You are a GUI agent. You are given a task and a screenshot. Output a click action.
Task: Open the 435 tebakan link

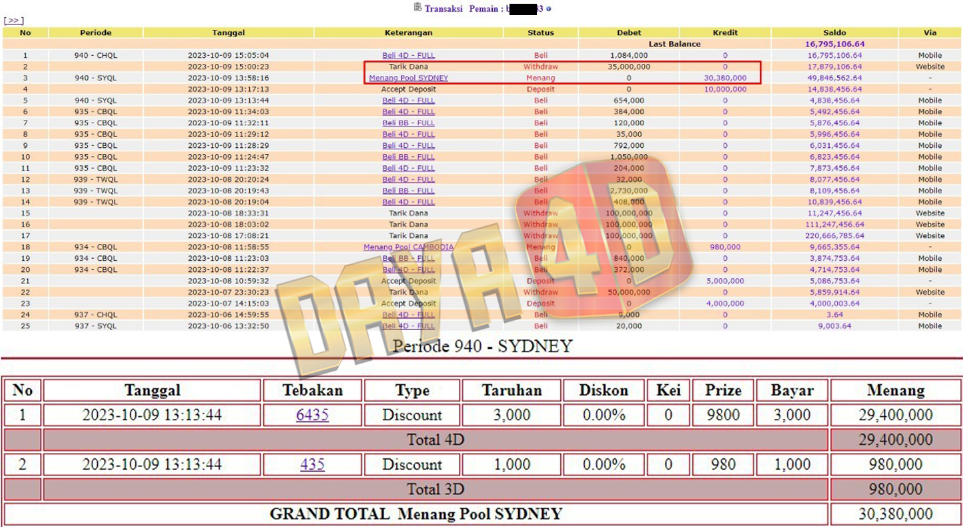tap(312, 465)
